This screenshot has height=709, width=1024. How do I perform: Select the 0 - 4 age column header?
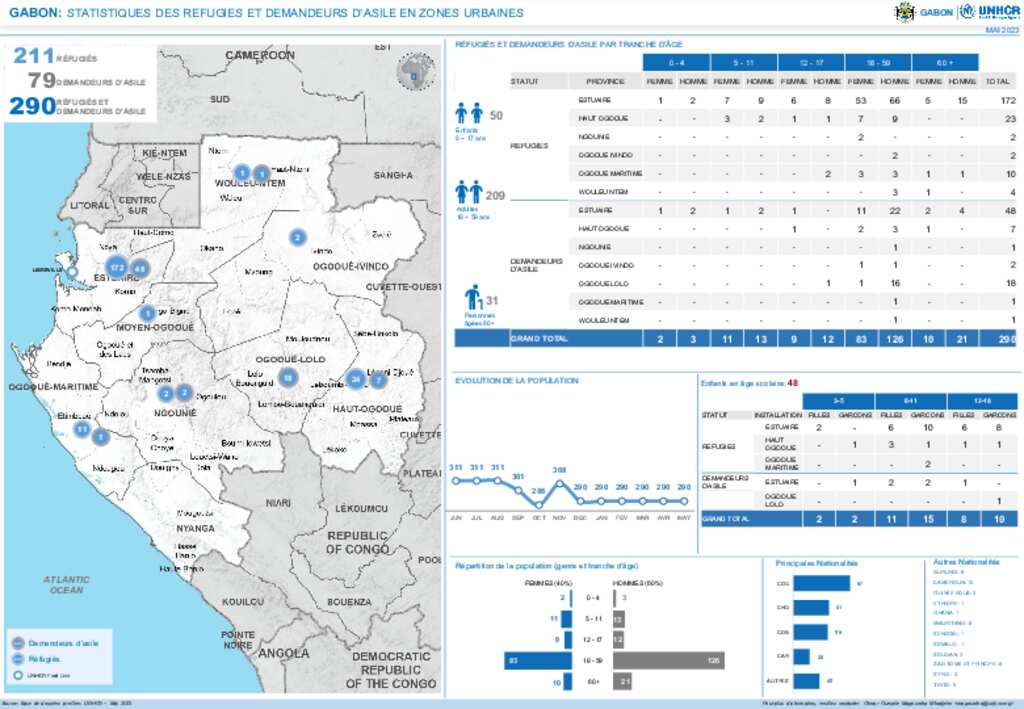[676, 62]
